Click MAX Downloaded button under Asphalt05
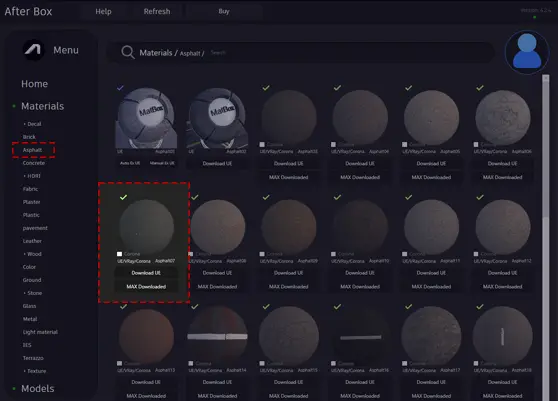The width and height of the screenshot is (558, 401). point(431,177)
